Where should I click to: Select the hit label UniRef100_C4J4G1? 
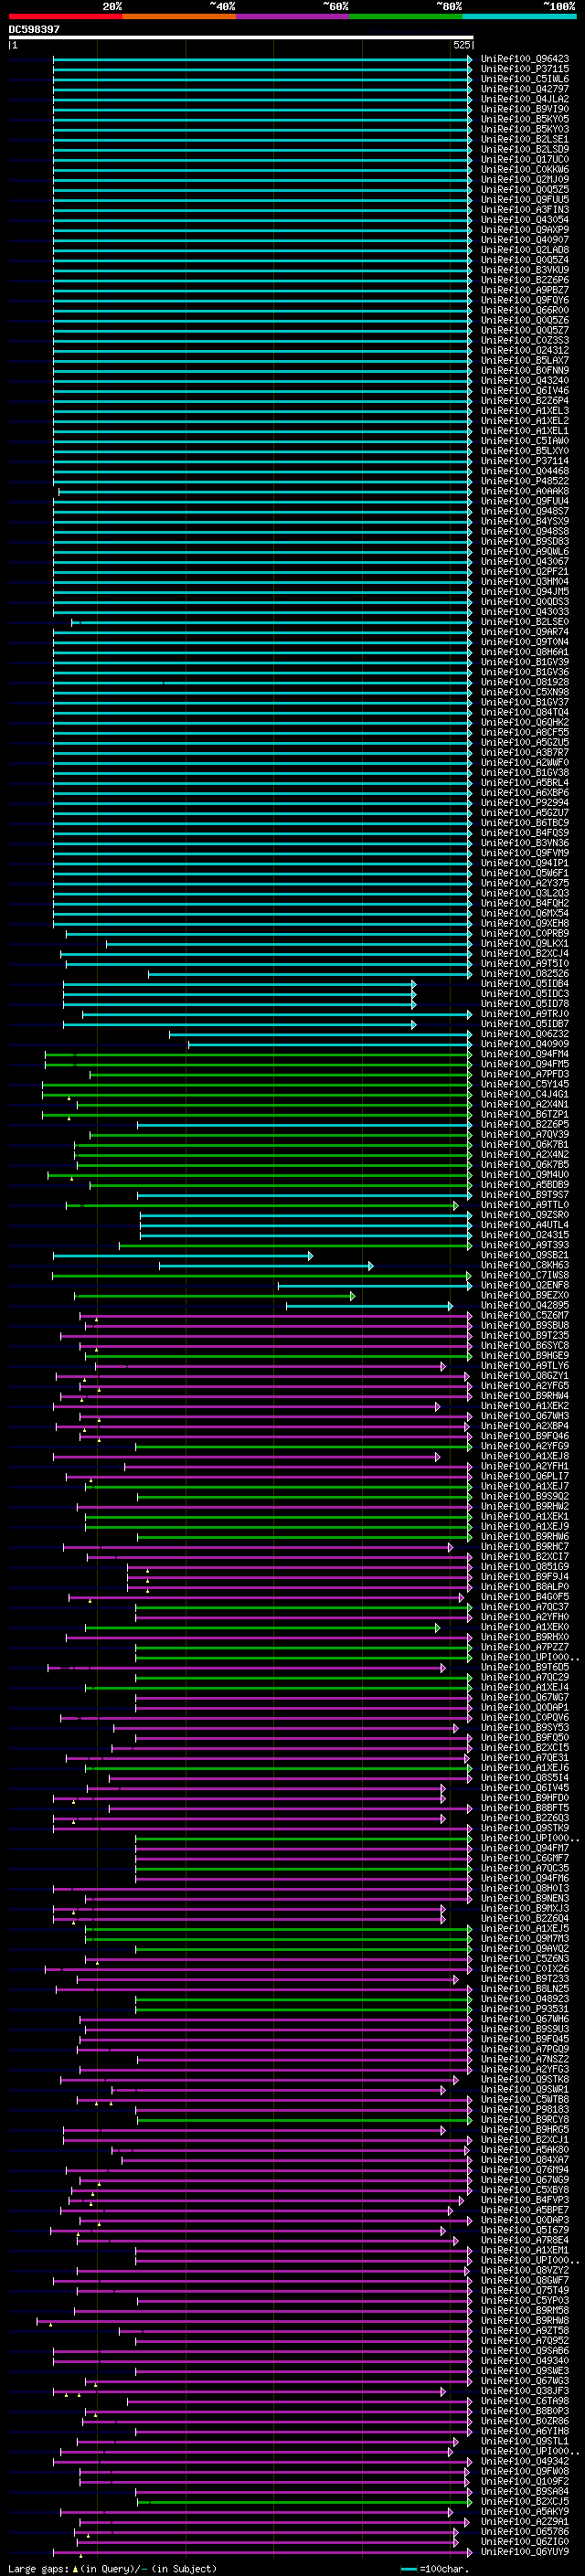(525, 1095)
